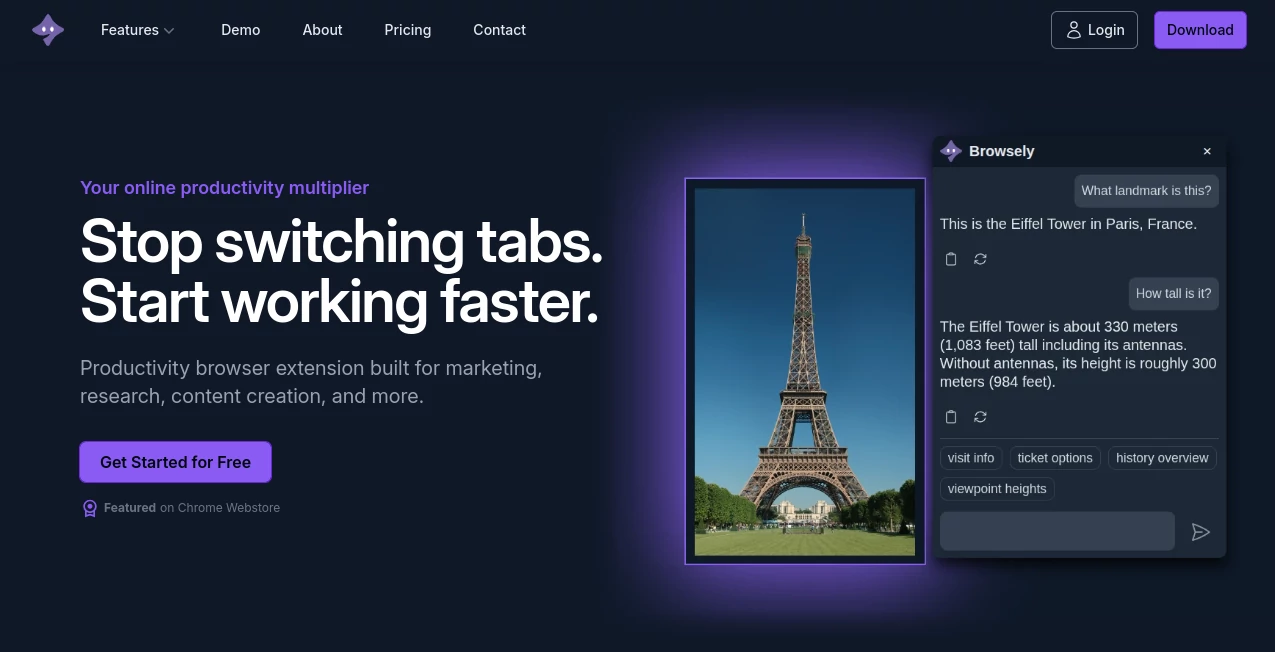Image resolution: width=1275 pixels, height=652 pixels.
Task: Choose the ticket options suggestion
Action: tap(1055, 457)
